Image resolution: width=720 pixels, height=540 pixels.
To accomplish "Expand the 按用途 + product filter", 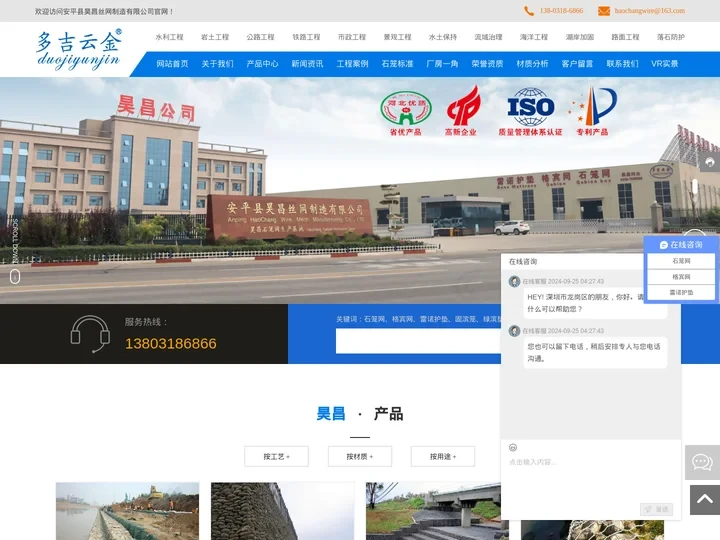I will 443,456.
